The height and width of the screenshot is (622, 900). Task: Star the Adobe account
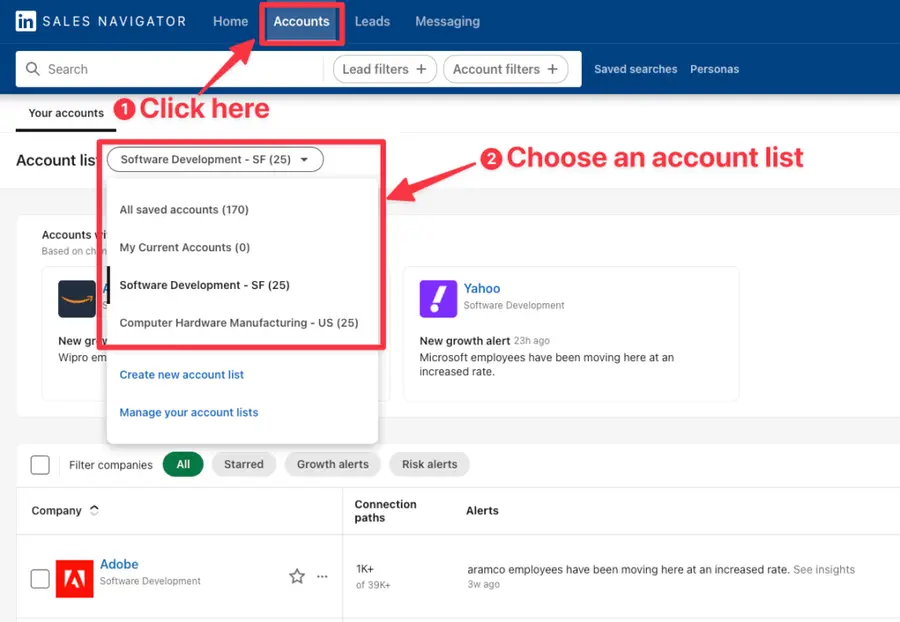297,576
